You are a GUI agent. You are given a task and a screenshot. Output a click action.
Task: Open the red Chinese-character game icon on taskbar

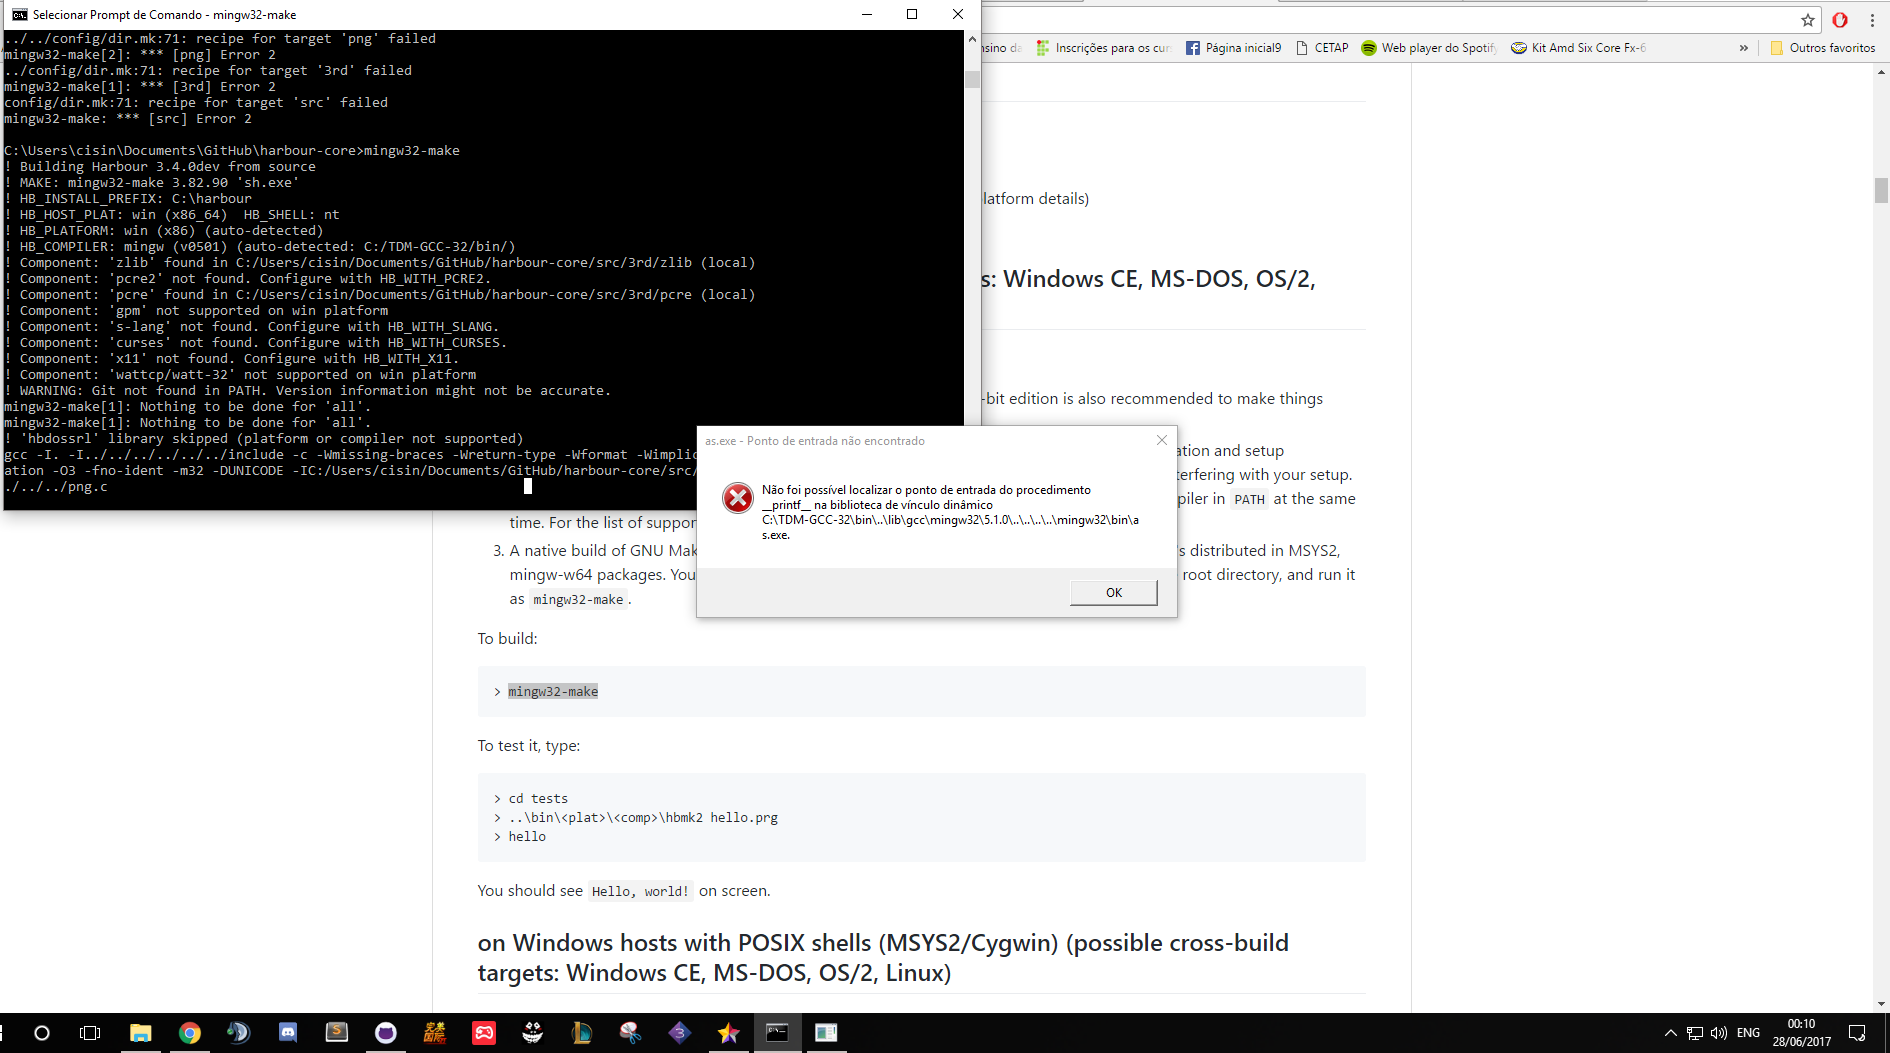434,1033
